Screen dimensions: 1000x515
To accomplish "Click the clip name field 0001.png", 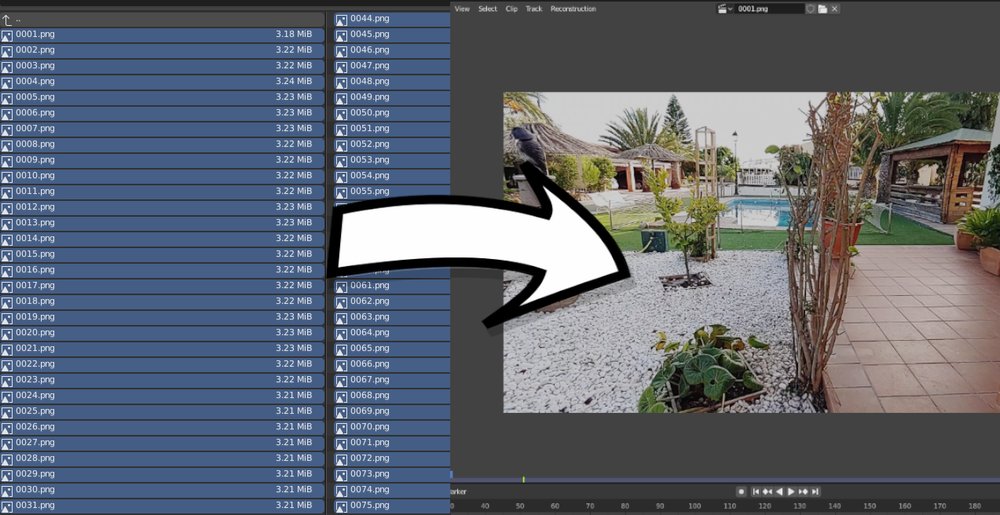I will pyautogui.click(x=768, y=9).
